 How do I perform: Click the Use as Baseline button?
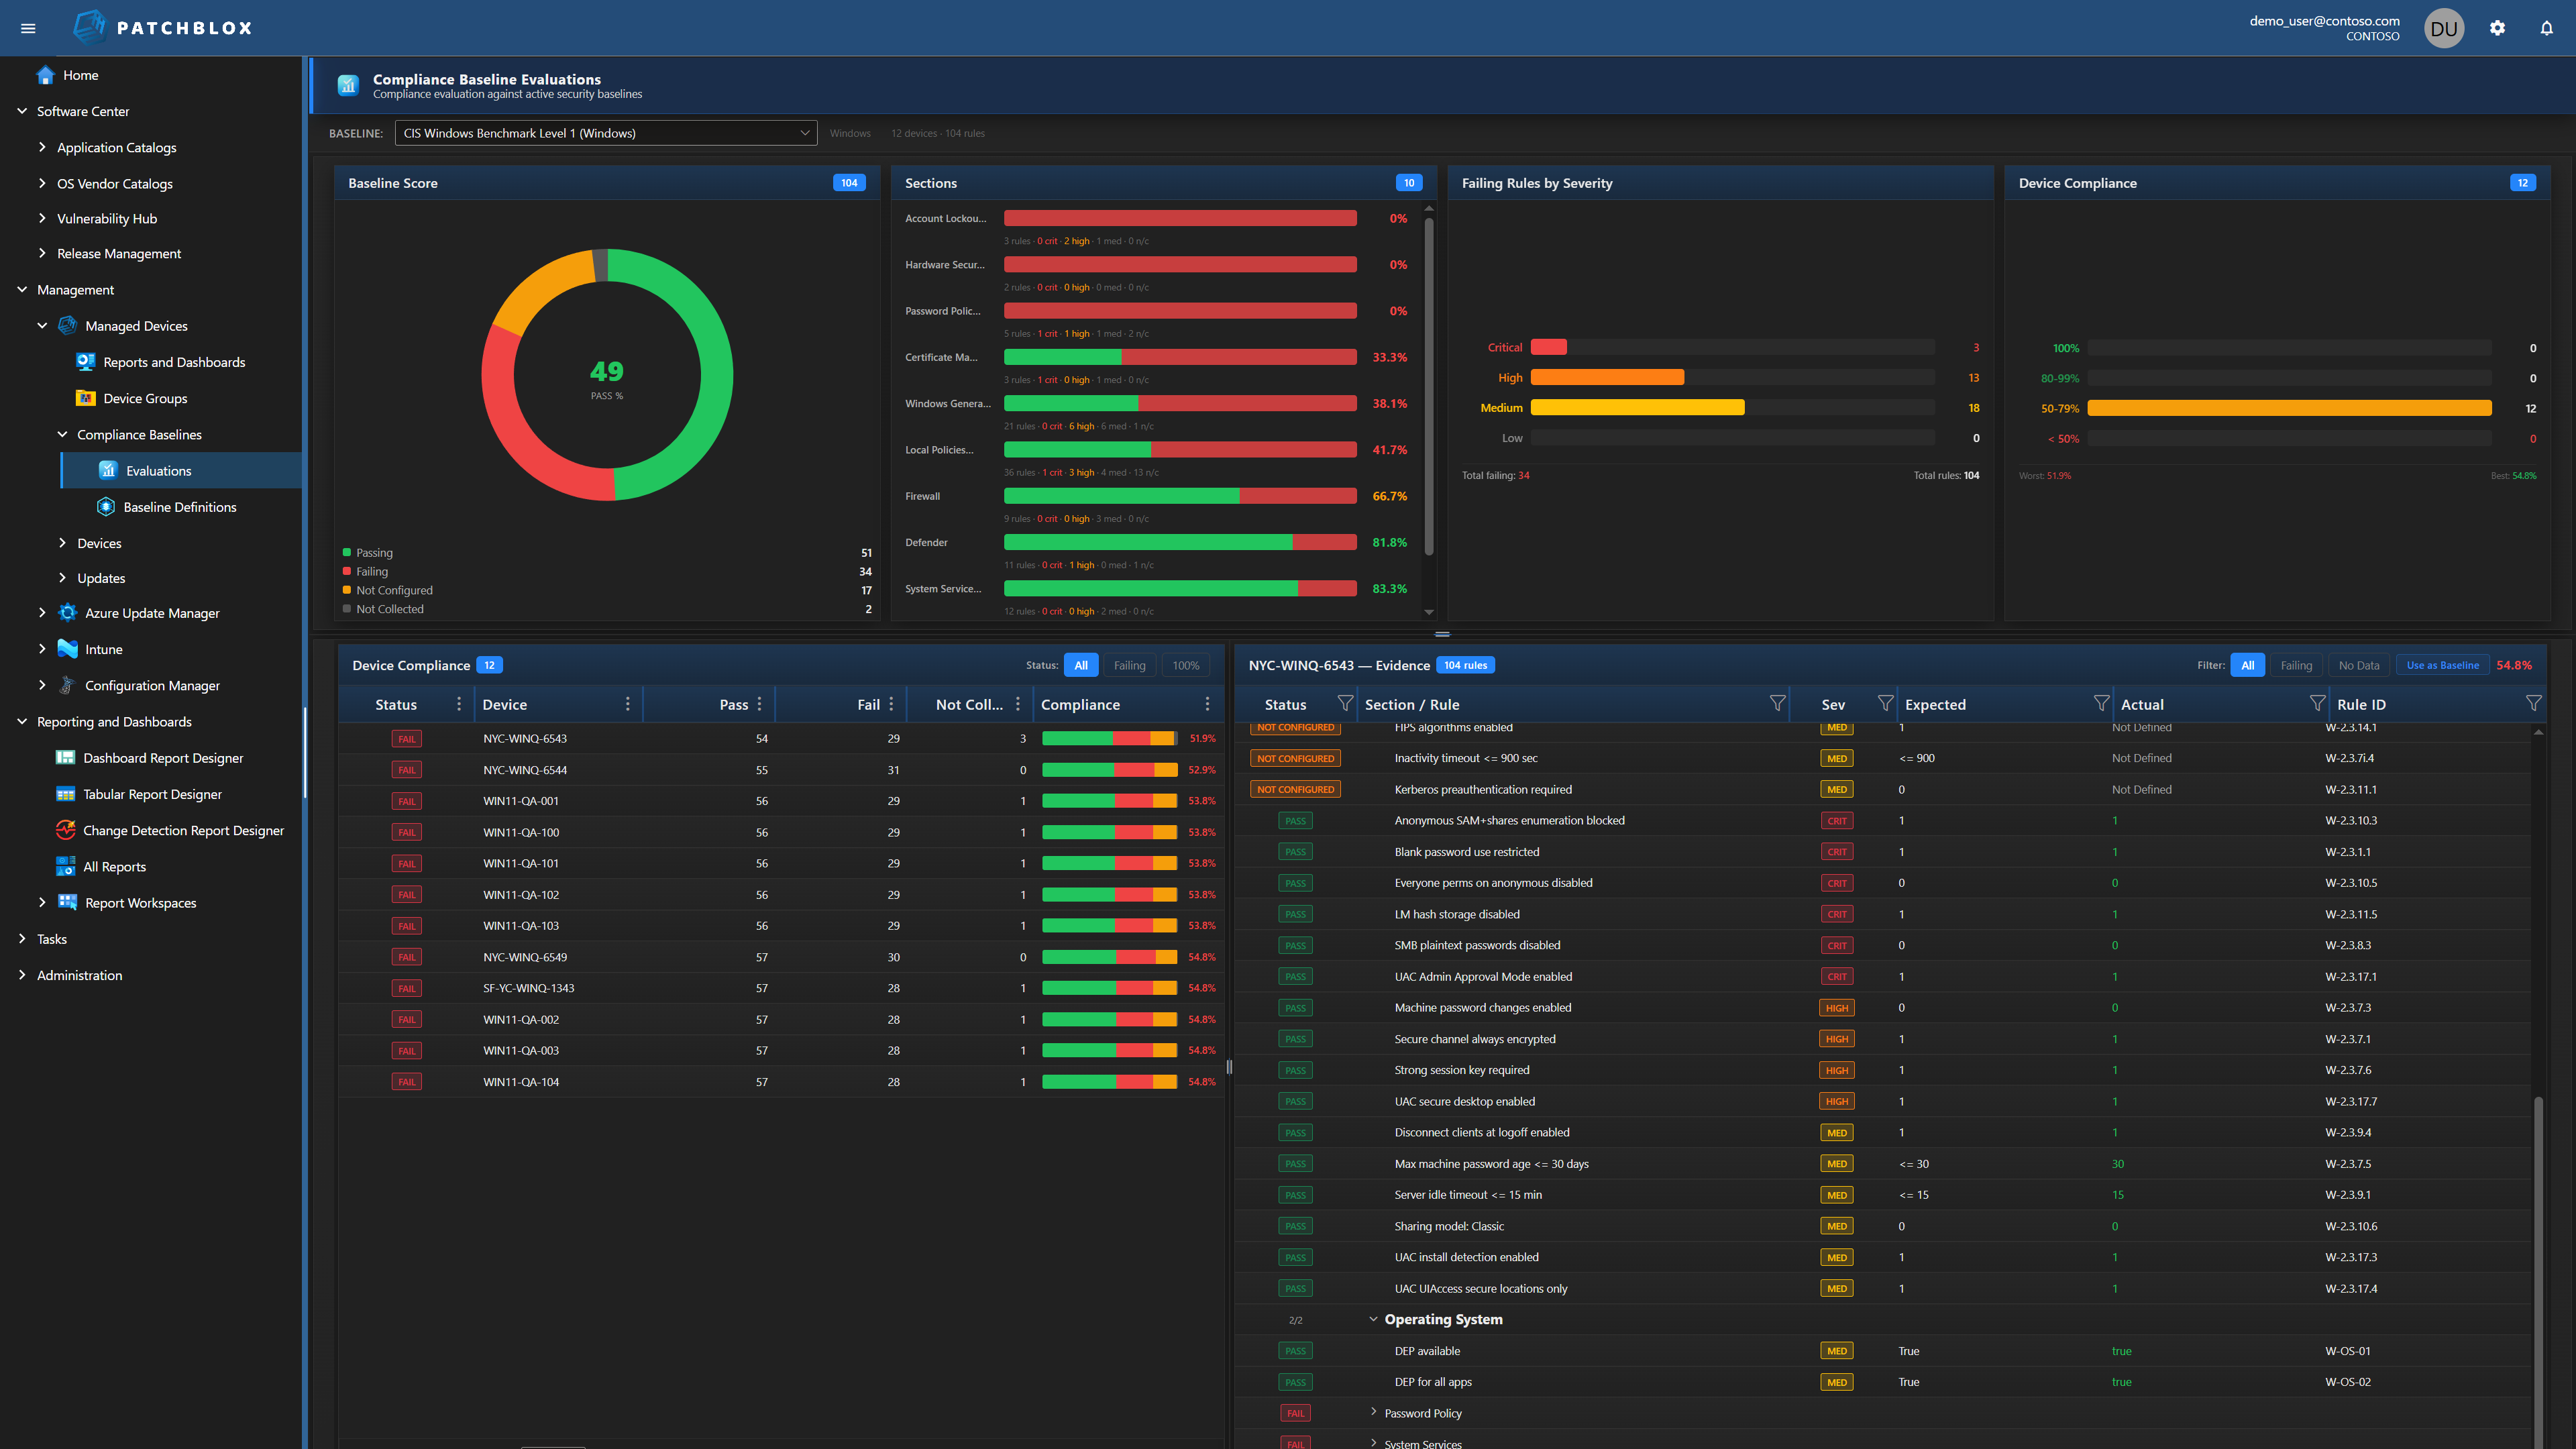[x=2442, y=664]
